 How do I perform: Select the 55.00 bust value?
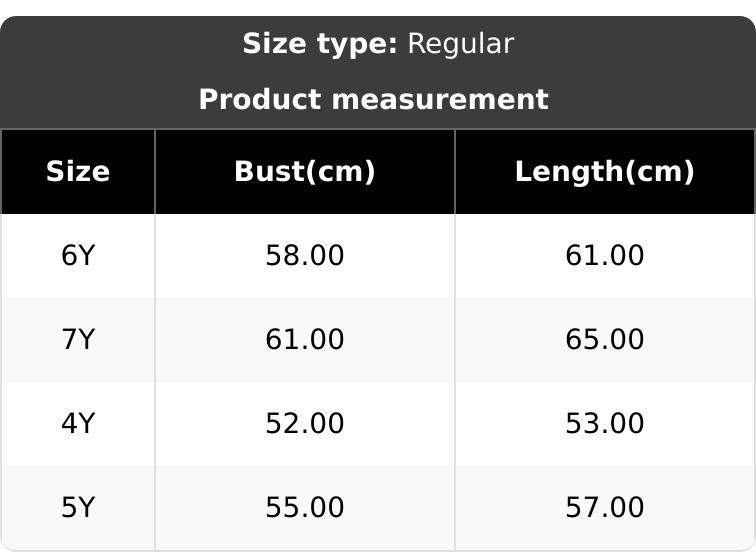tap(305, 508)
